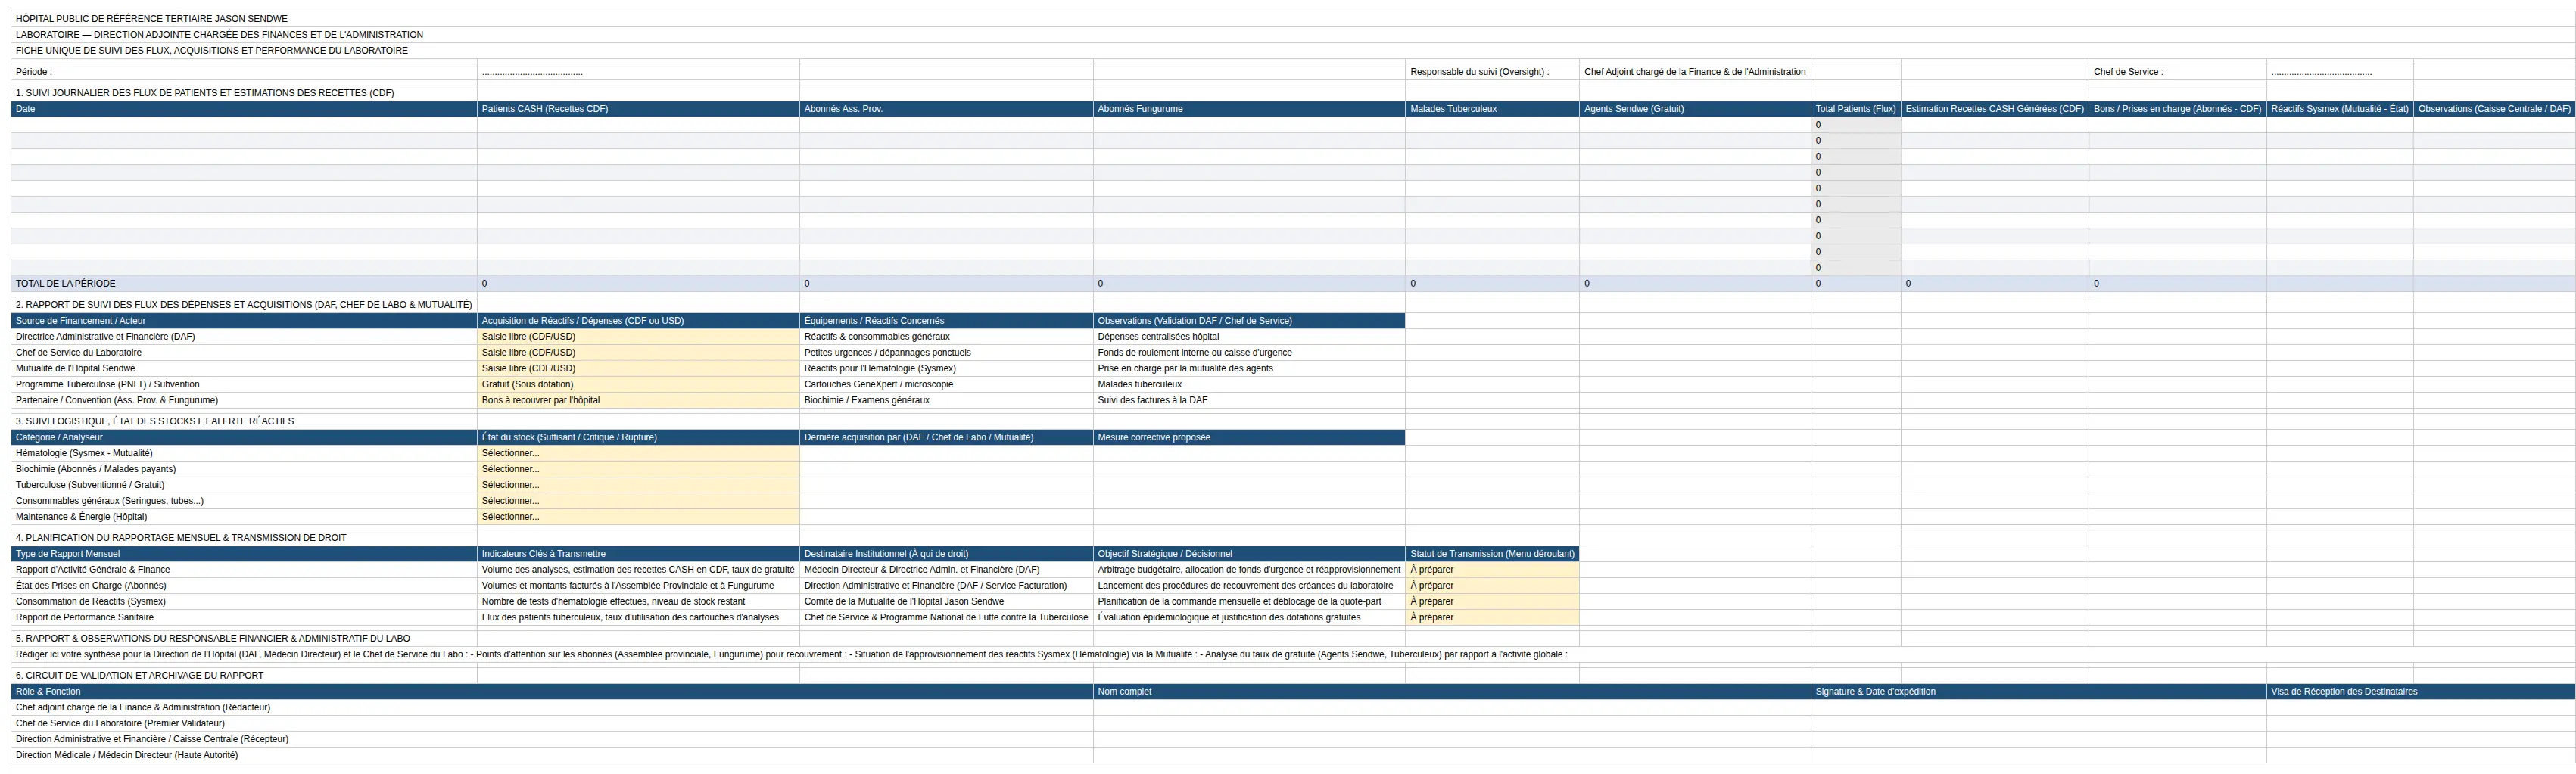Select section 1 heading SUIVI JOURNALIER DES FLUX
Viewport: 2576px width, 774px height.
point(244,93)
